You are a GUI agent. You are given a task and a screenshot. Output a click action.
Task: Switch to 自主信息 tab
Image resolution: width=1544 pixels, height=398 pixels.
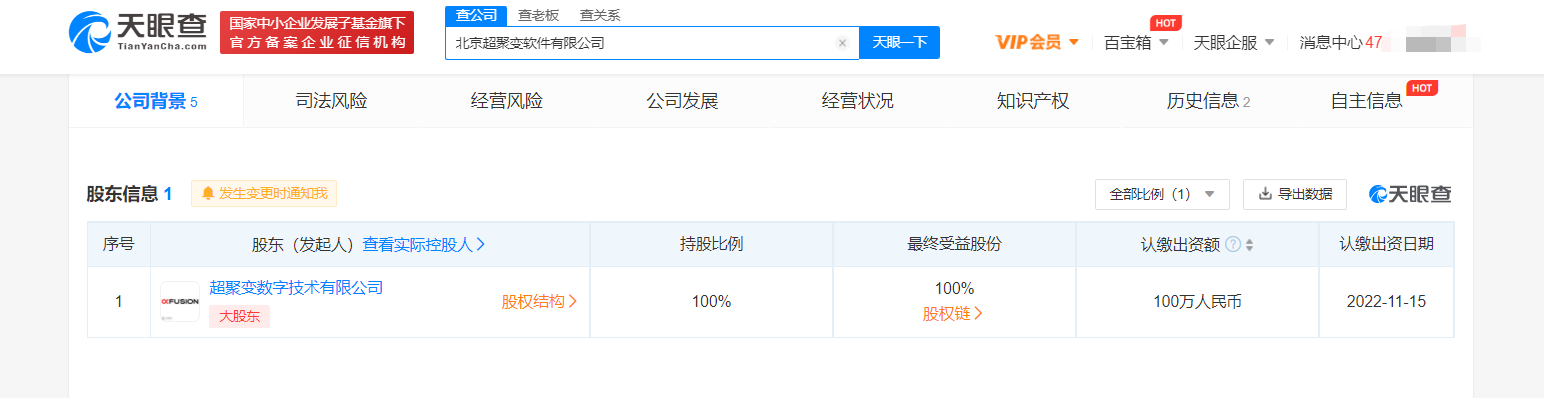[x=1366, y=101]
